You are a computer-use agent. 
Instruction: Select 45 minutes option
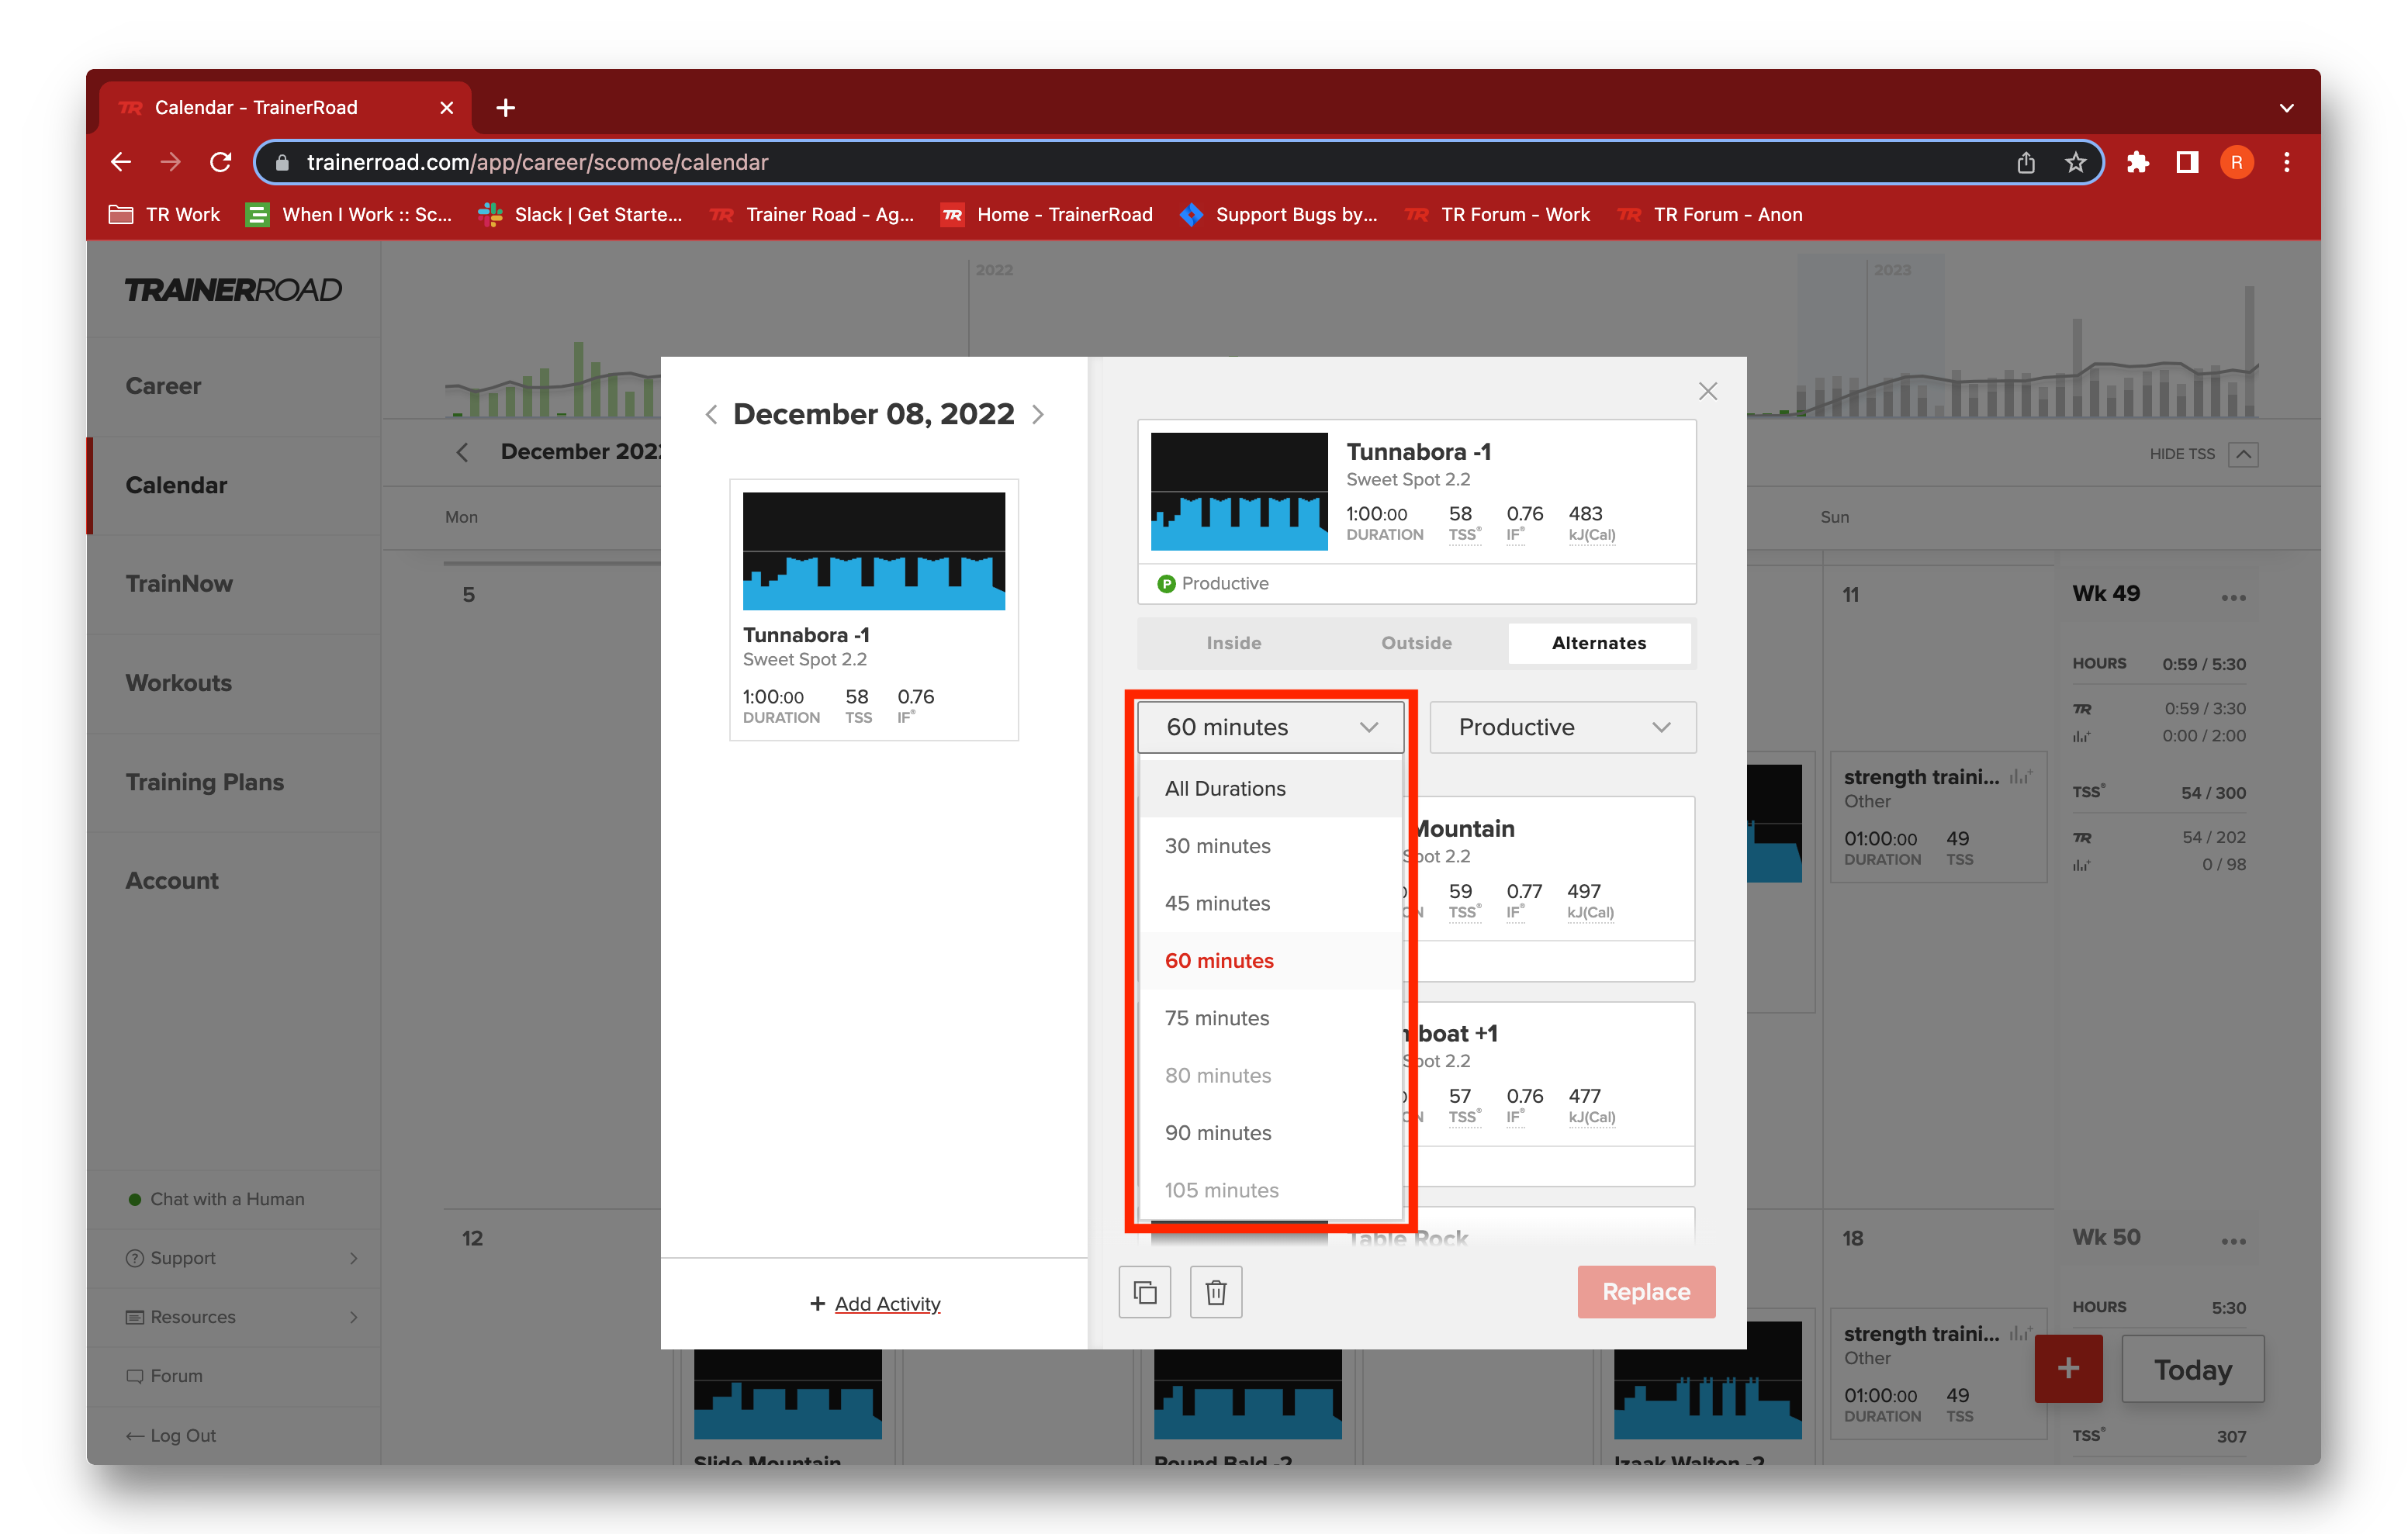tap(1270, 903)
